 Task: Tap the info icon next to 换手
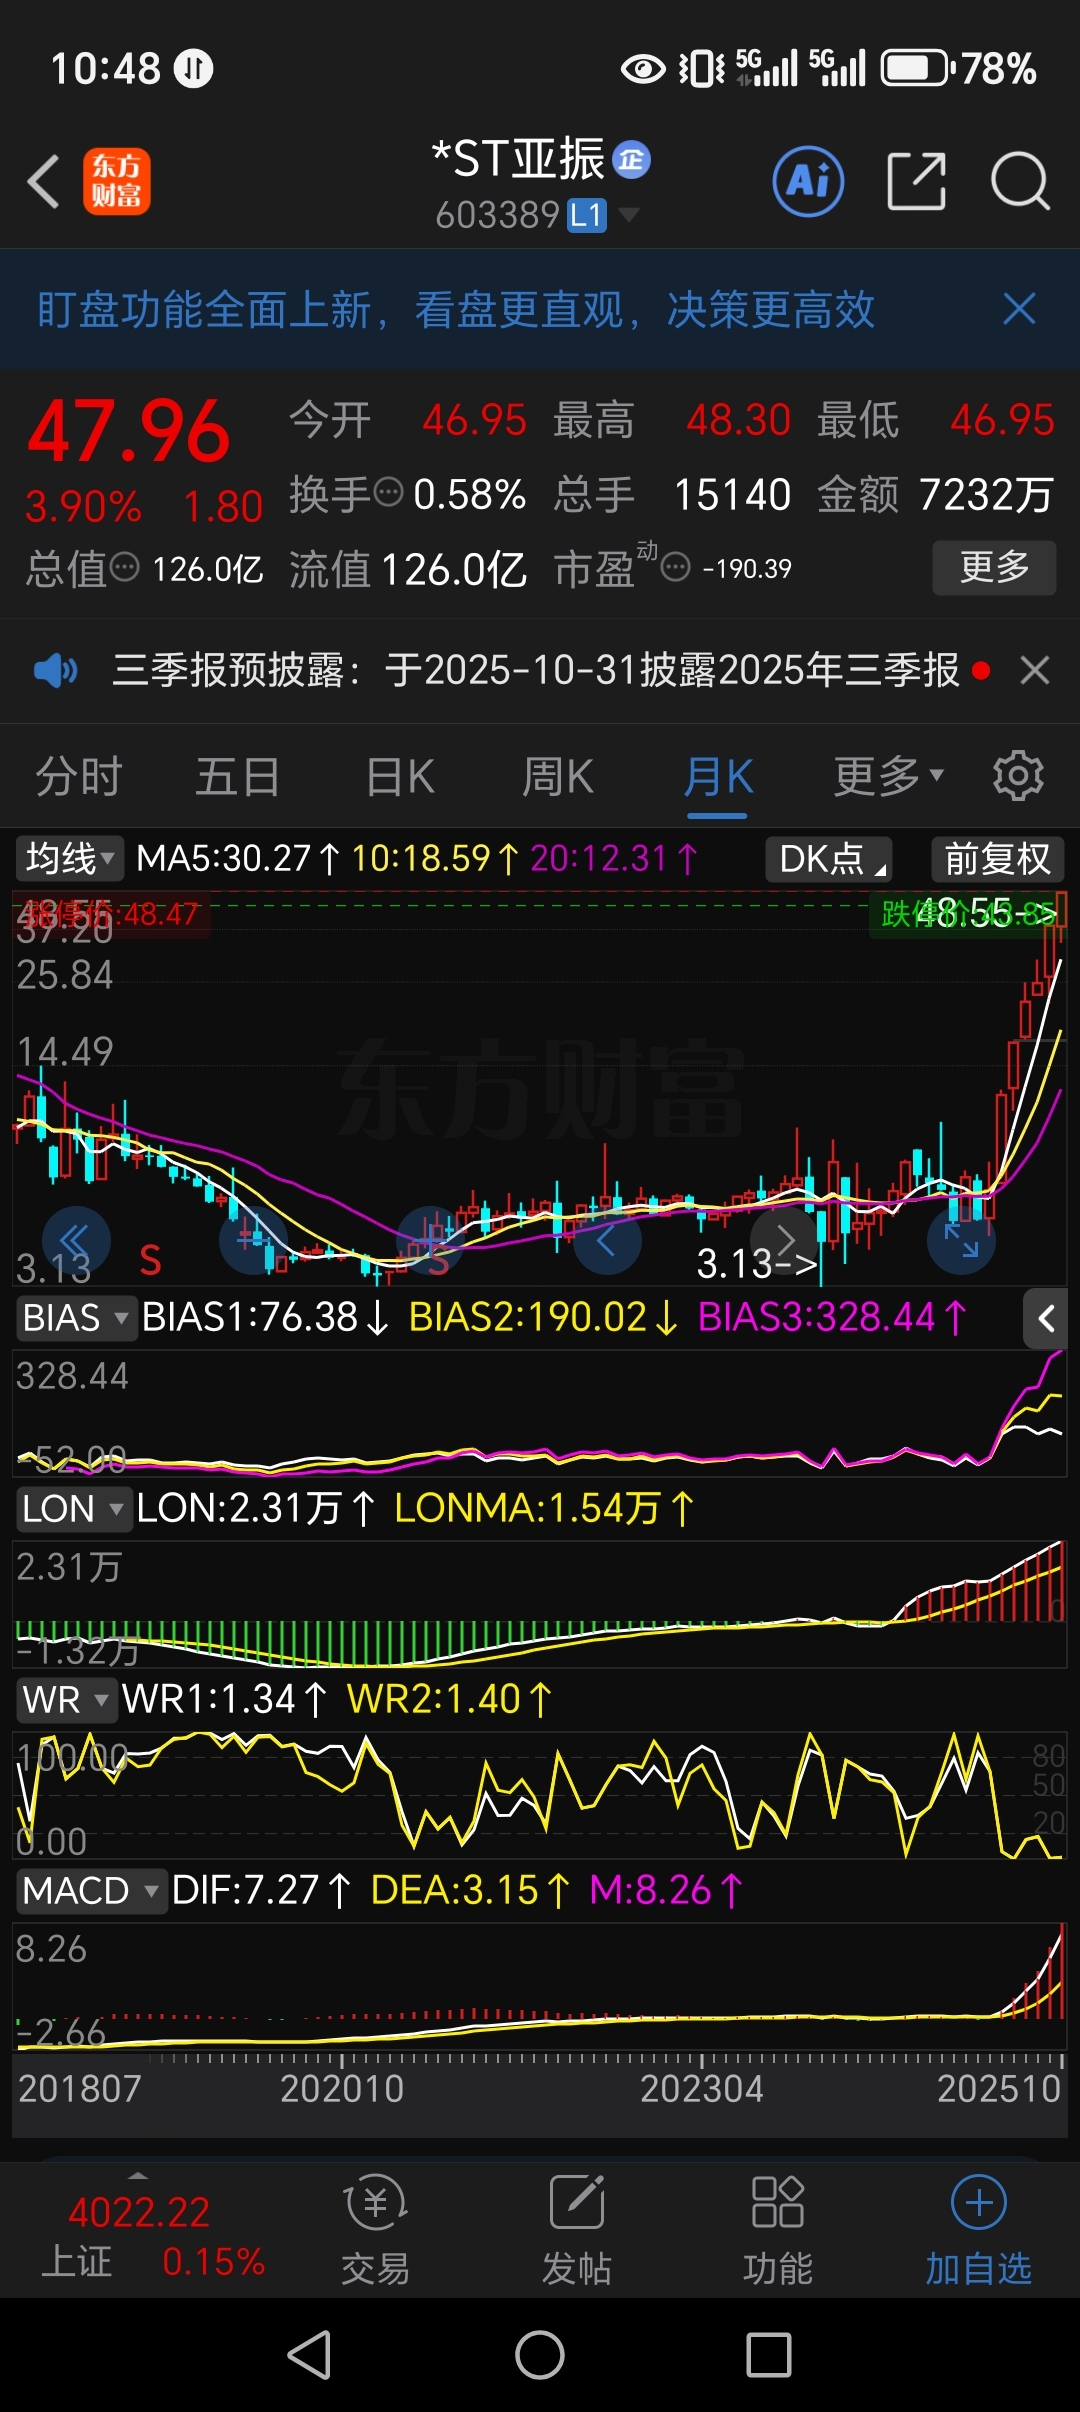point(388,492)
